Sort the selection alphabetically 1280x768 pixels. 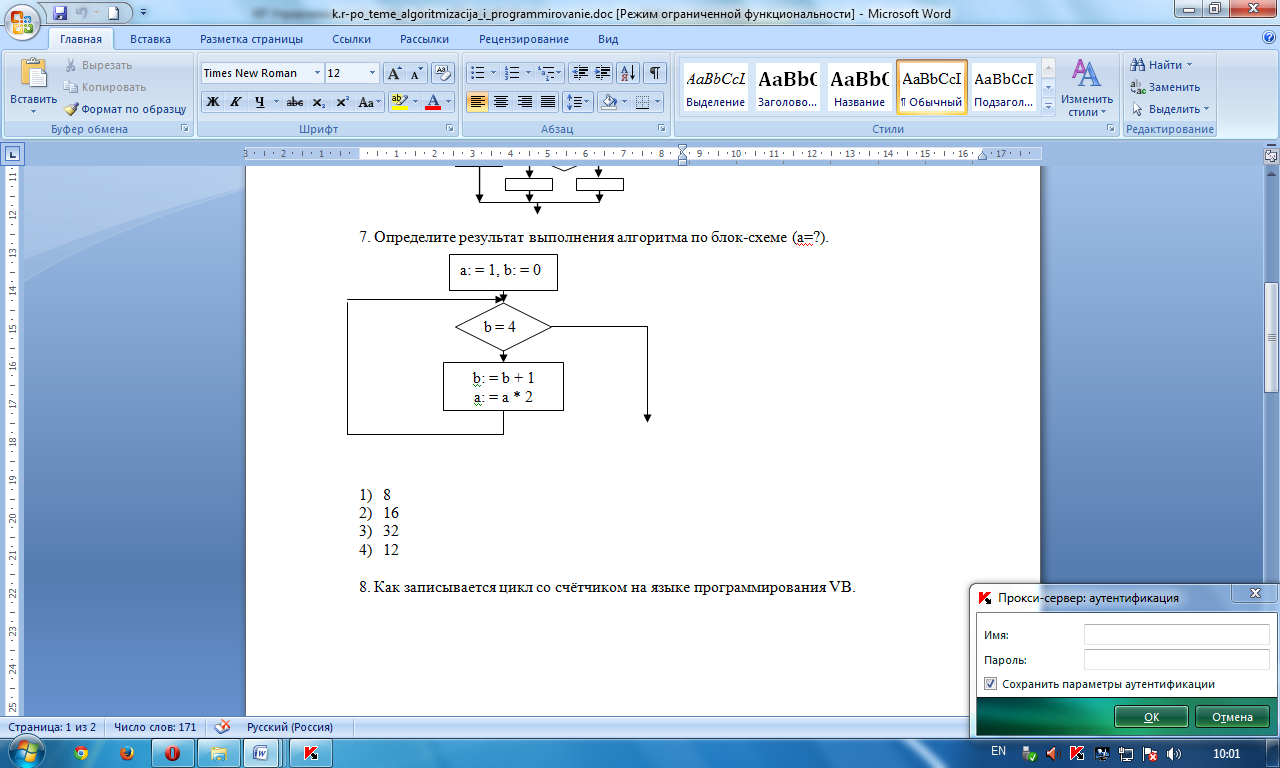pos(628,73)
